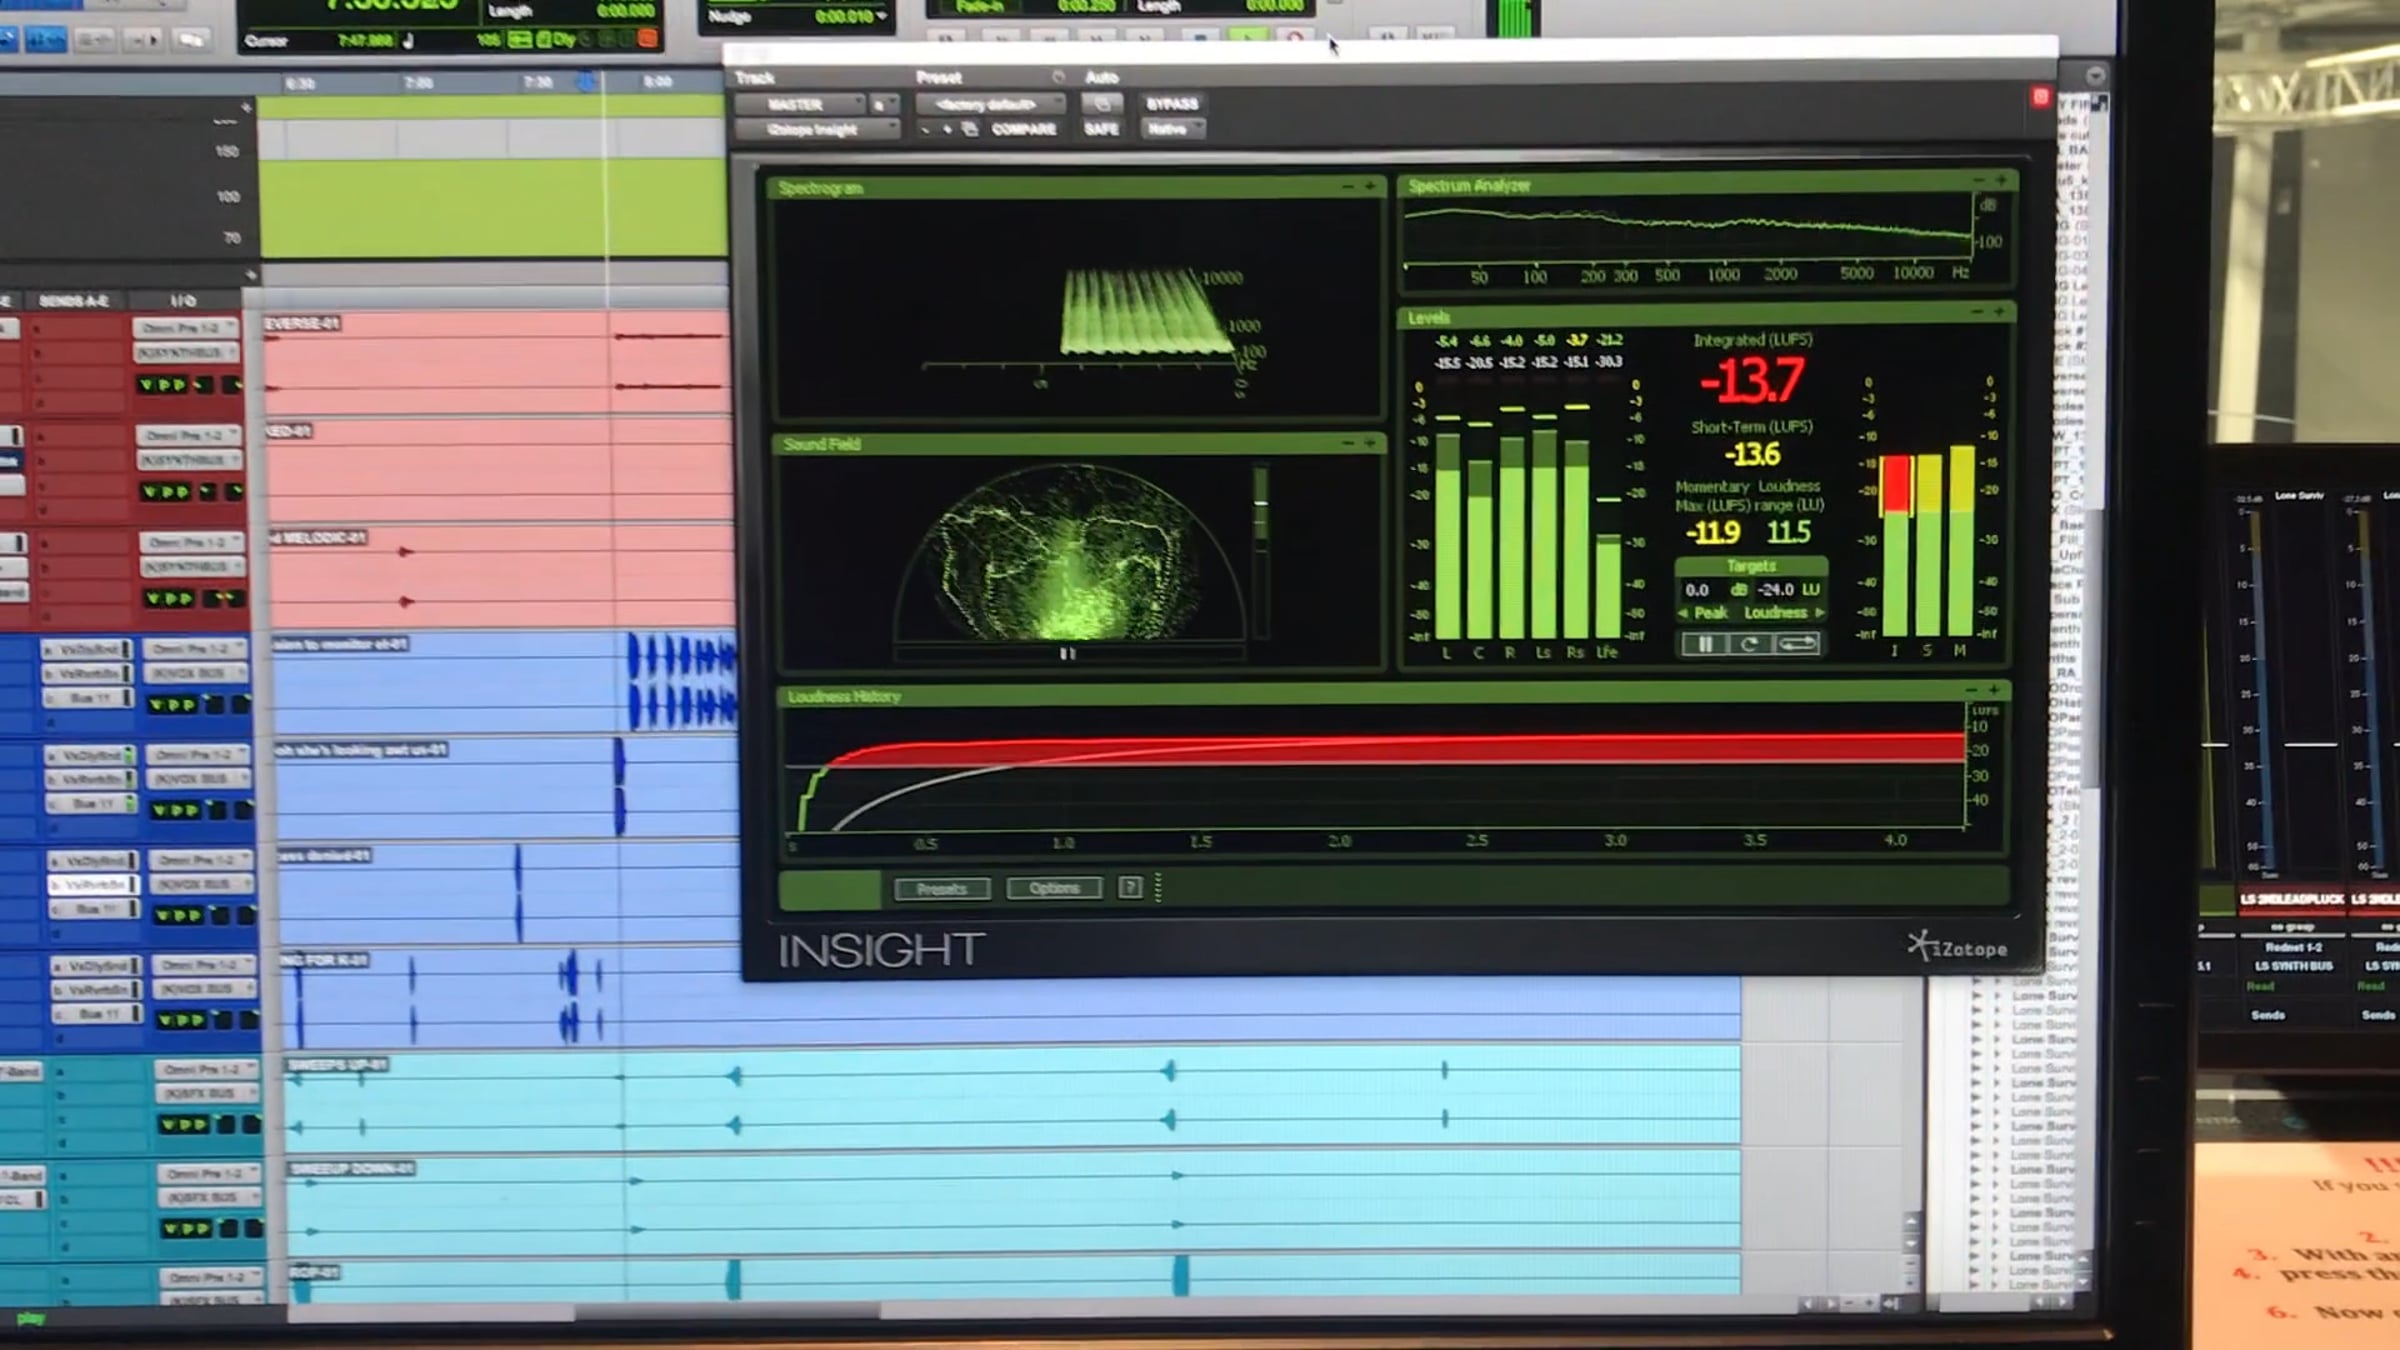Maximize the Levels panel
Viewport: 2400px width, 1350px height.
1999,313
